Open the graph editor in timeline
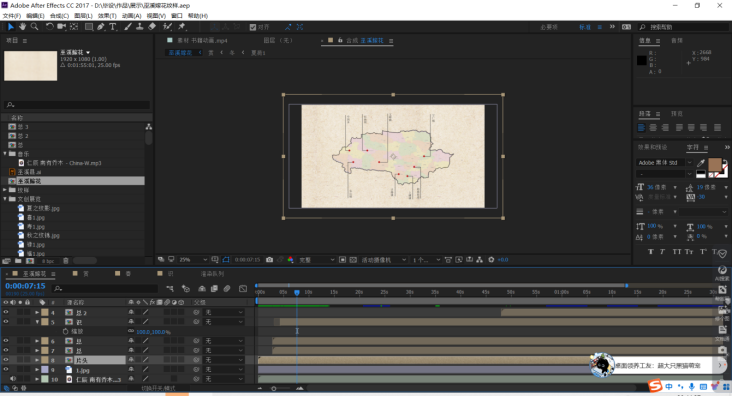Viewport: 732px width, 396px height. 243,289
